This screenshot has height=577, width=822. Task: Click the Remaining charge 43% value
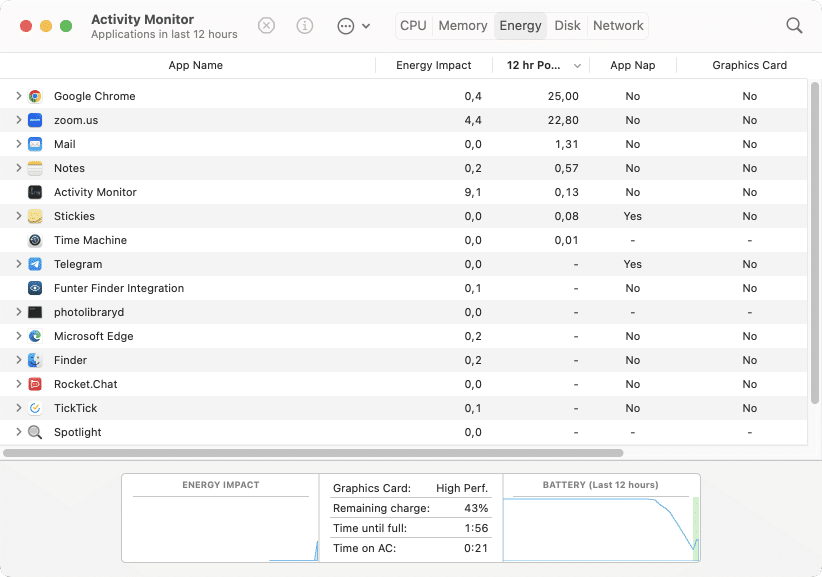click(476, 508)
